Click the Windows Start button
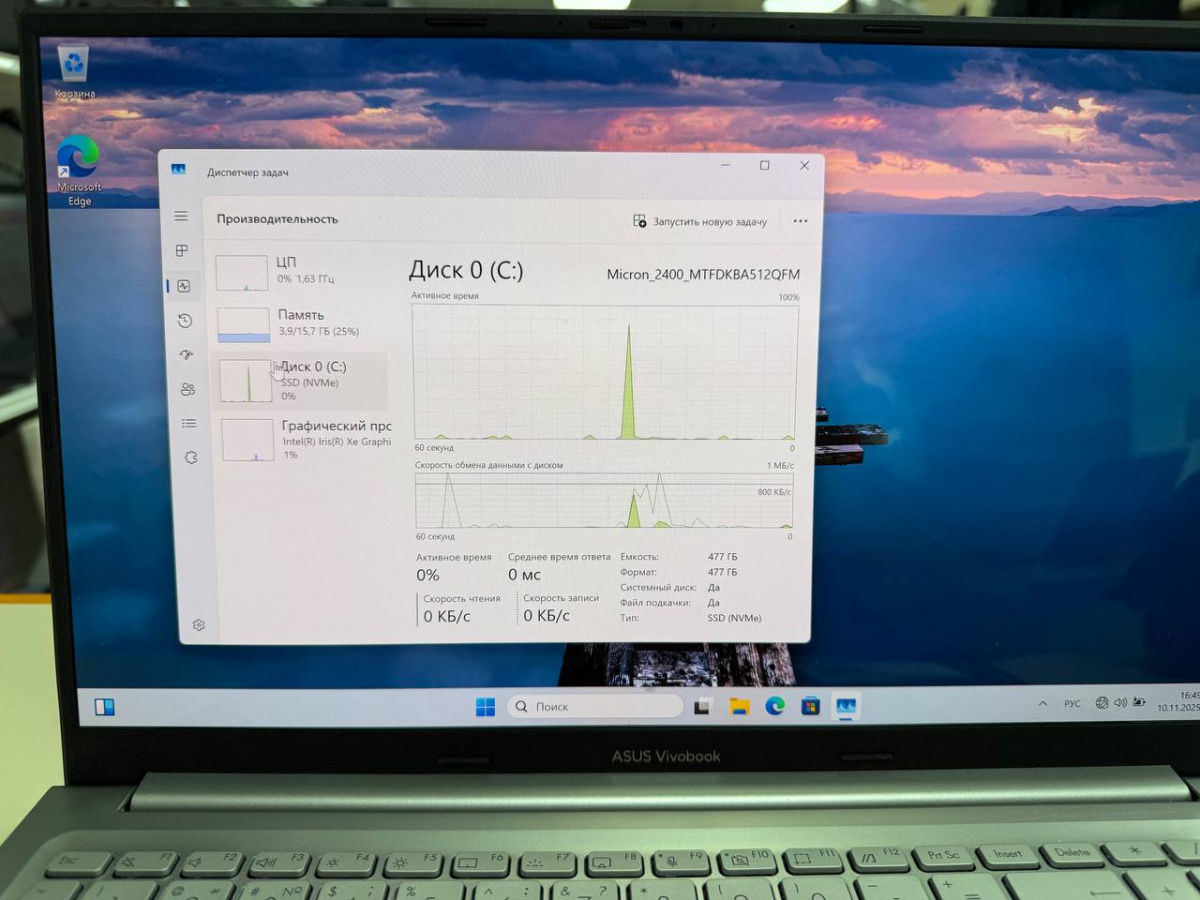 [x=485, y=707]
